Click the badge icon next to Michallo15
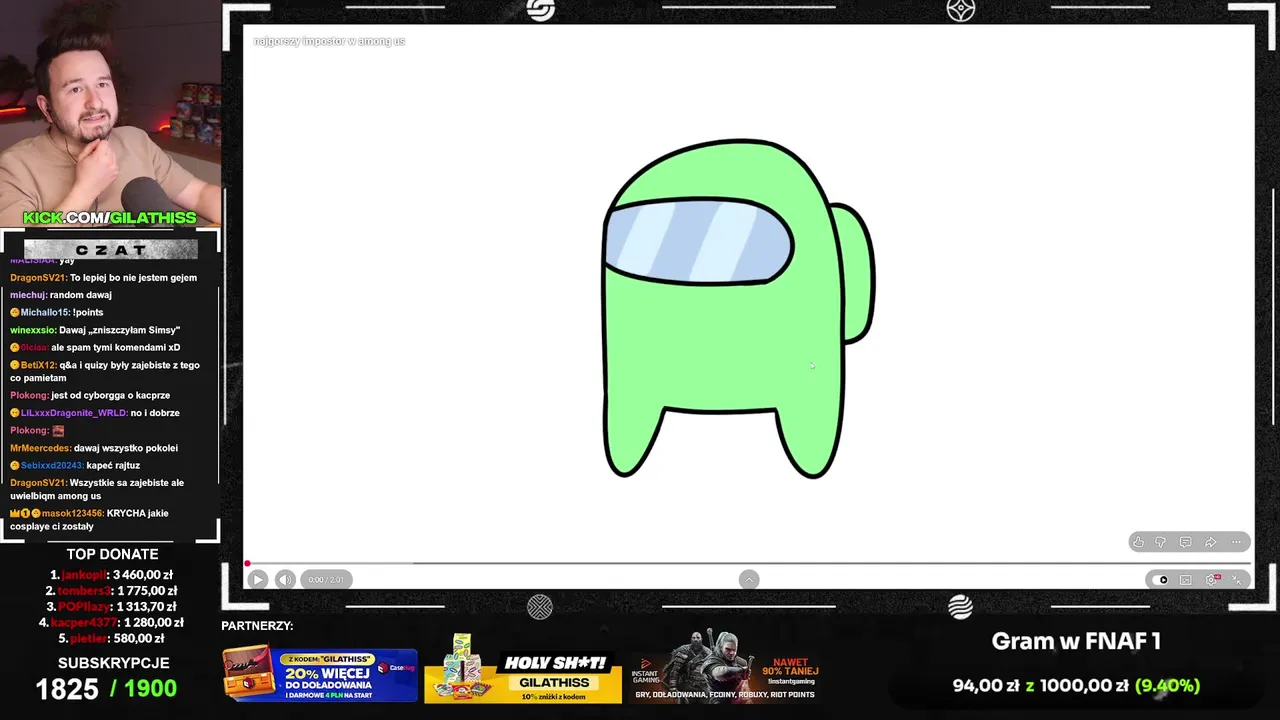The width and height of the screenshot is (1280, 720). 15,313
